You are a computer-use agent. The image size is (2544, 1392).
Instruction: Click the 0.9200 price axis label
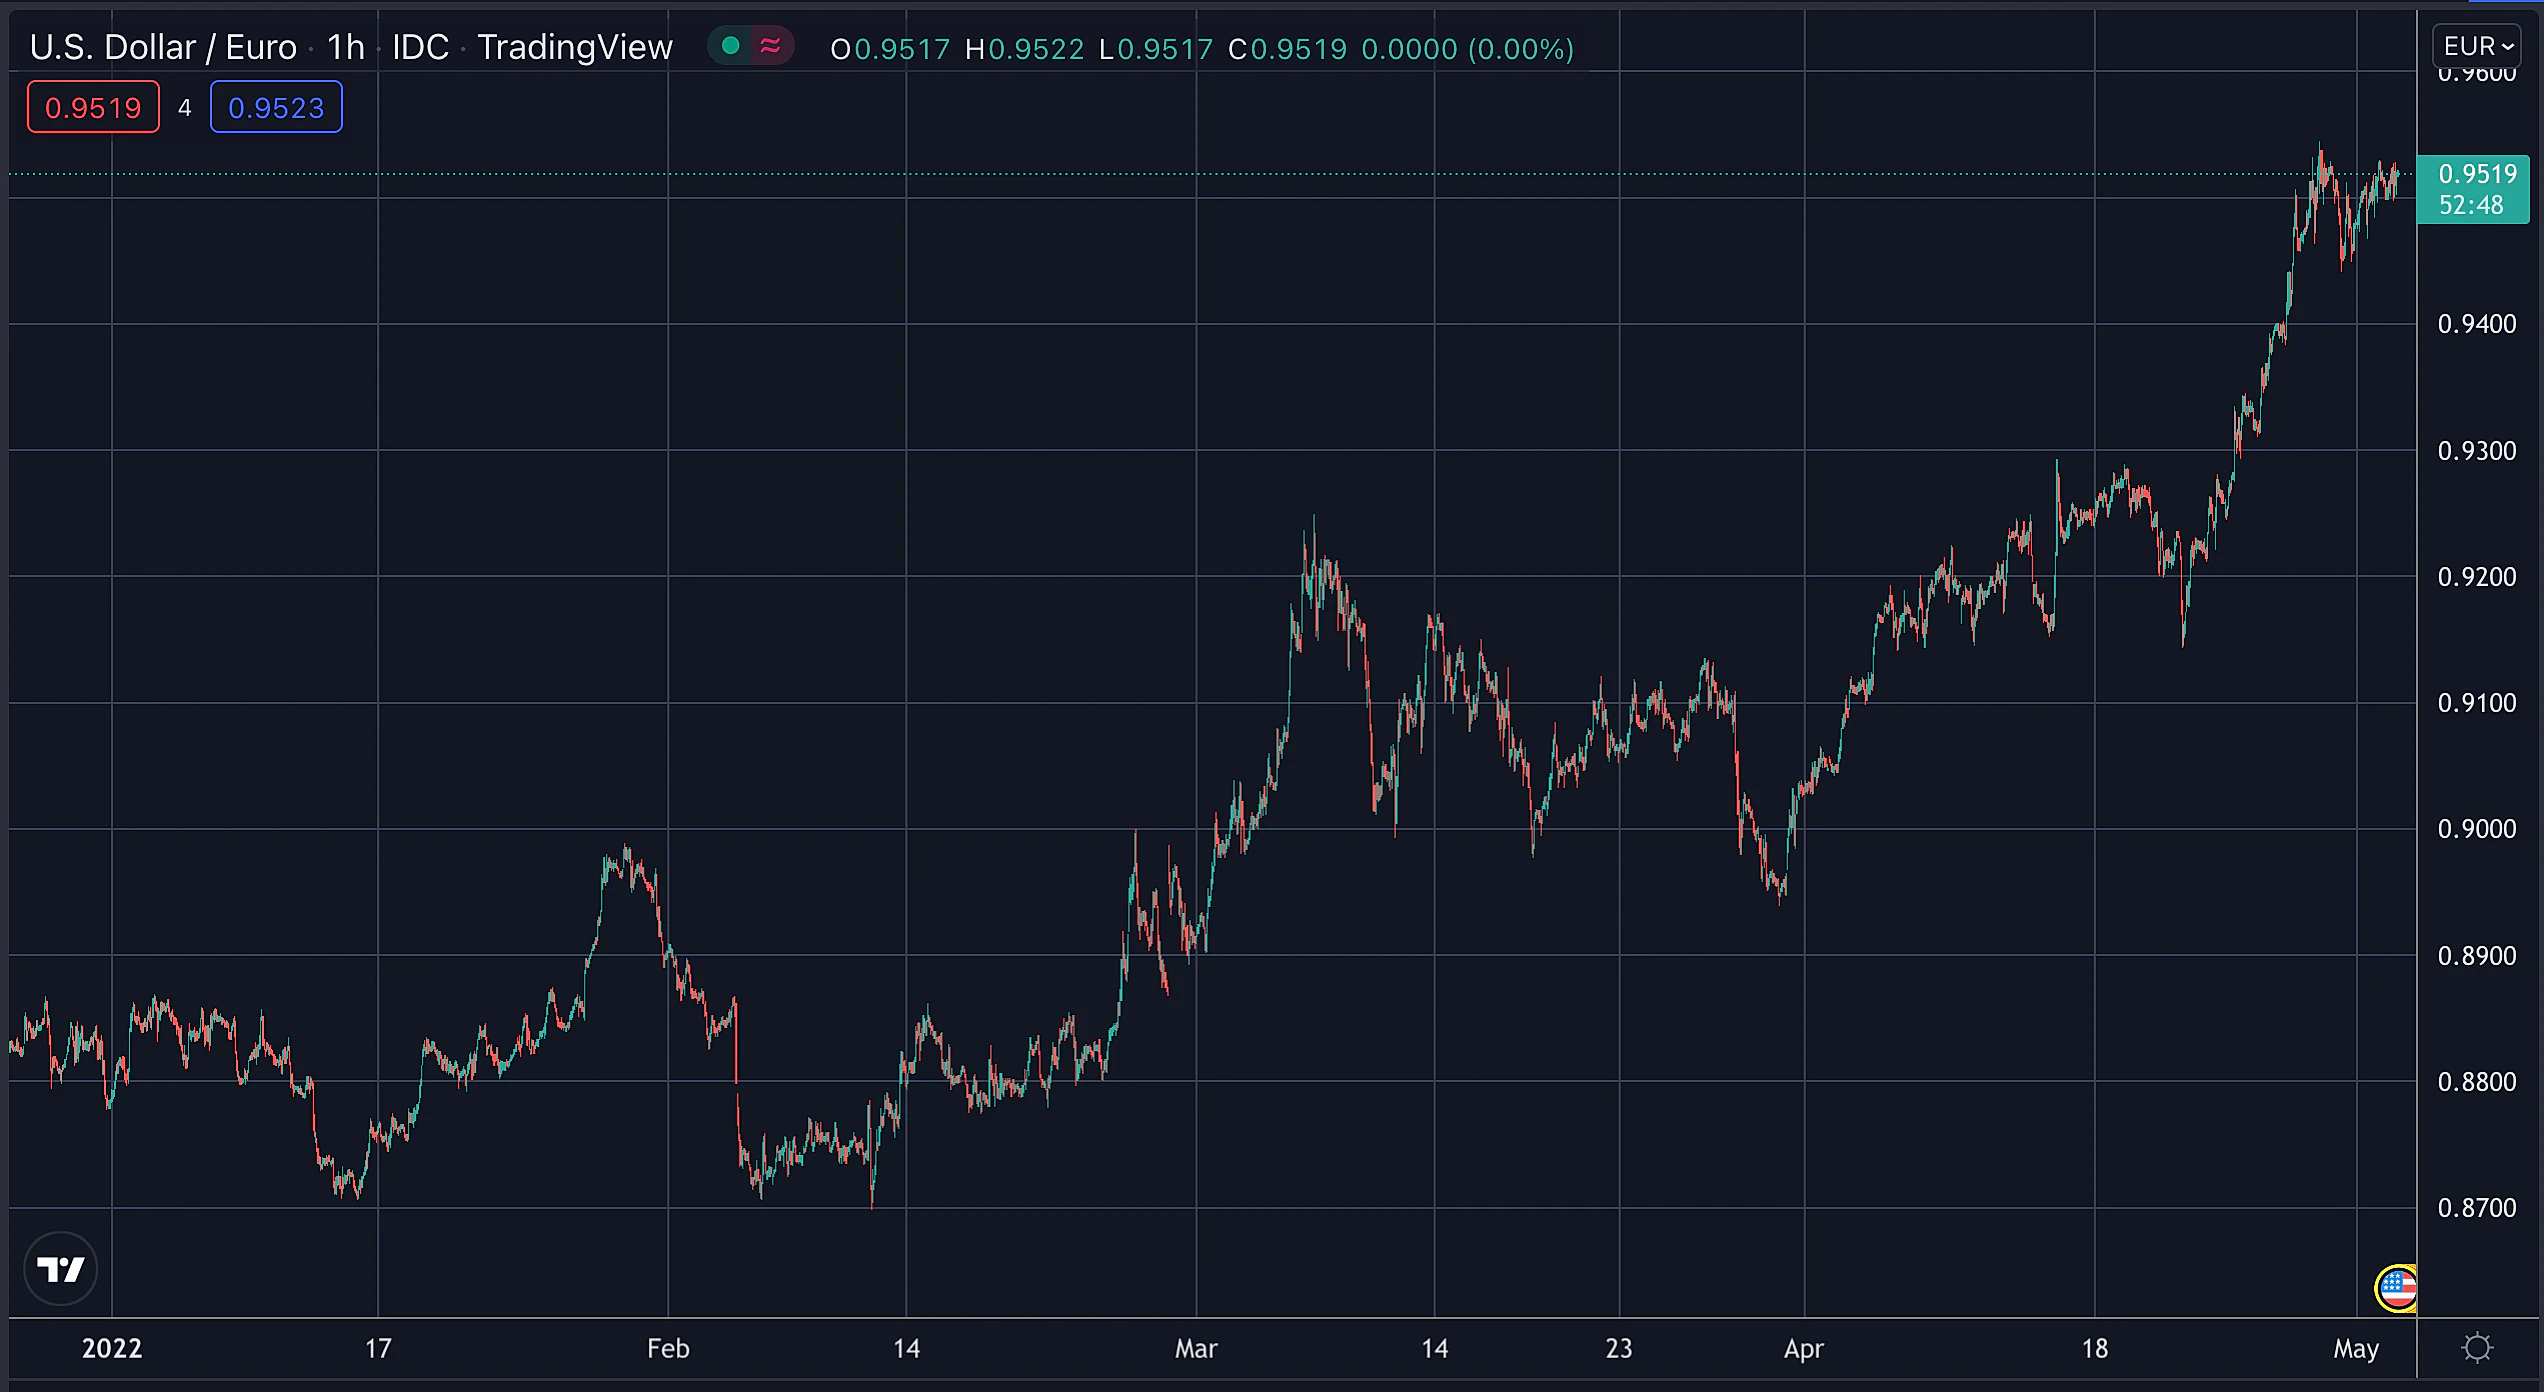click(x=2477, y=577)
